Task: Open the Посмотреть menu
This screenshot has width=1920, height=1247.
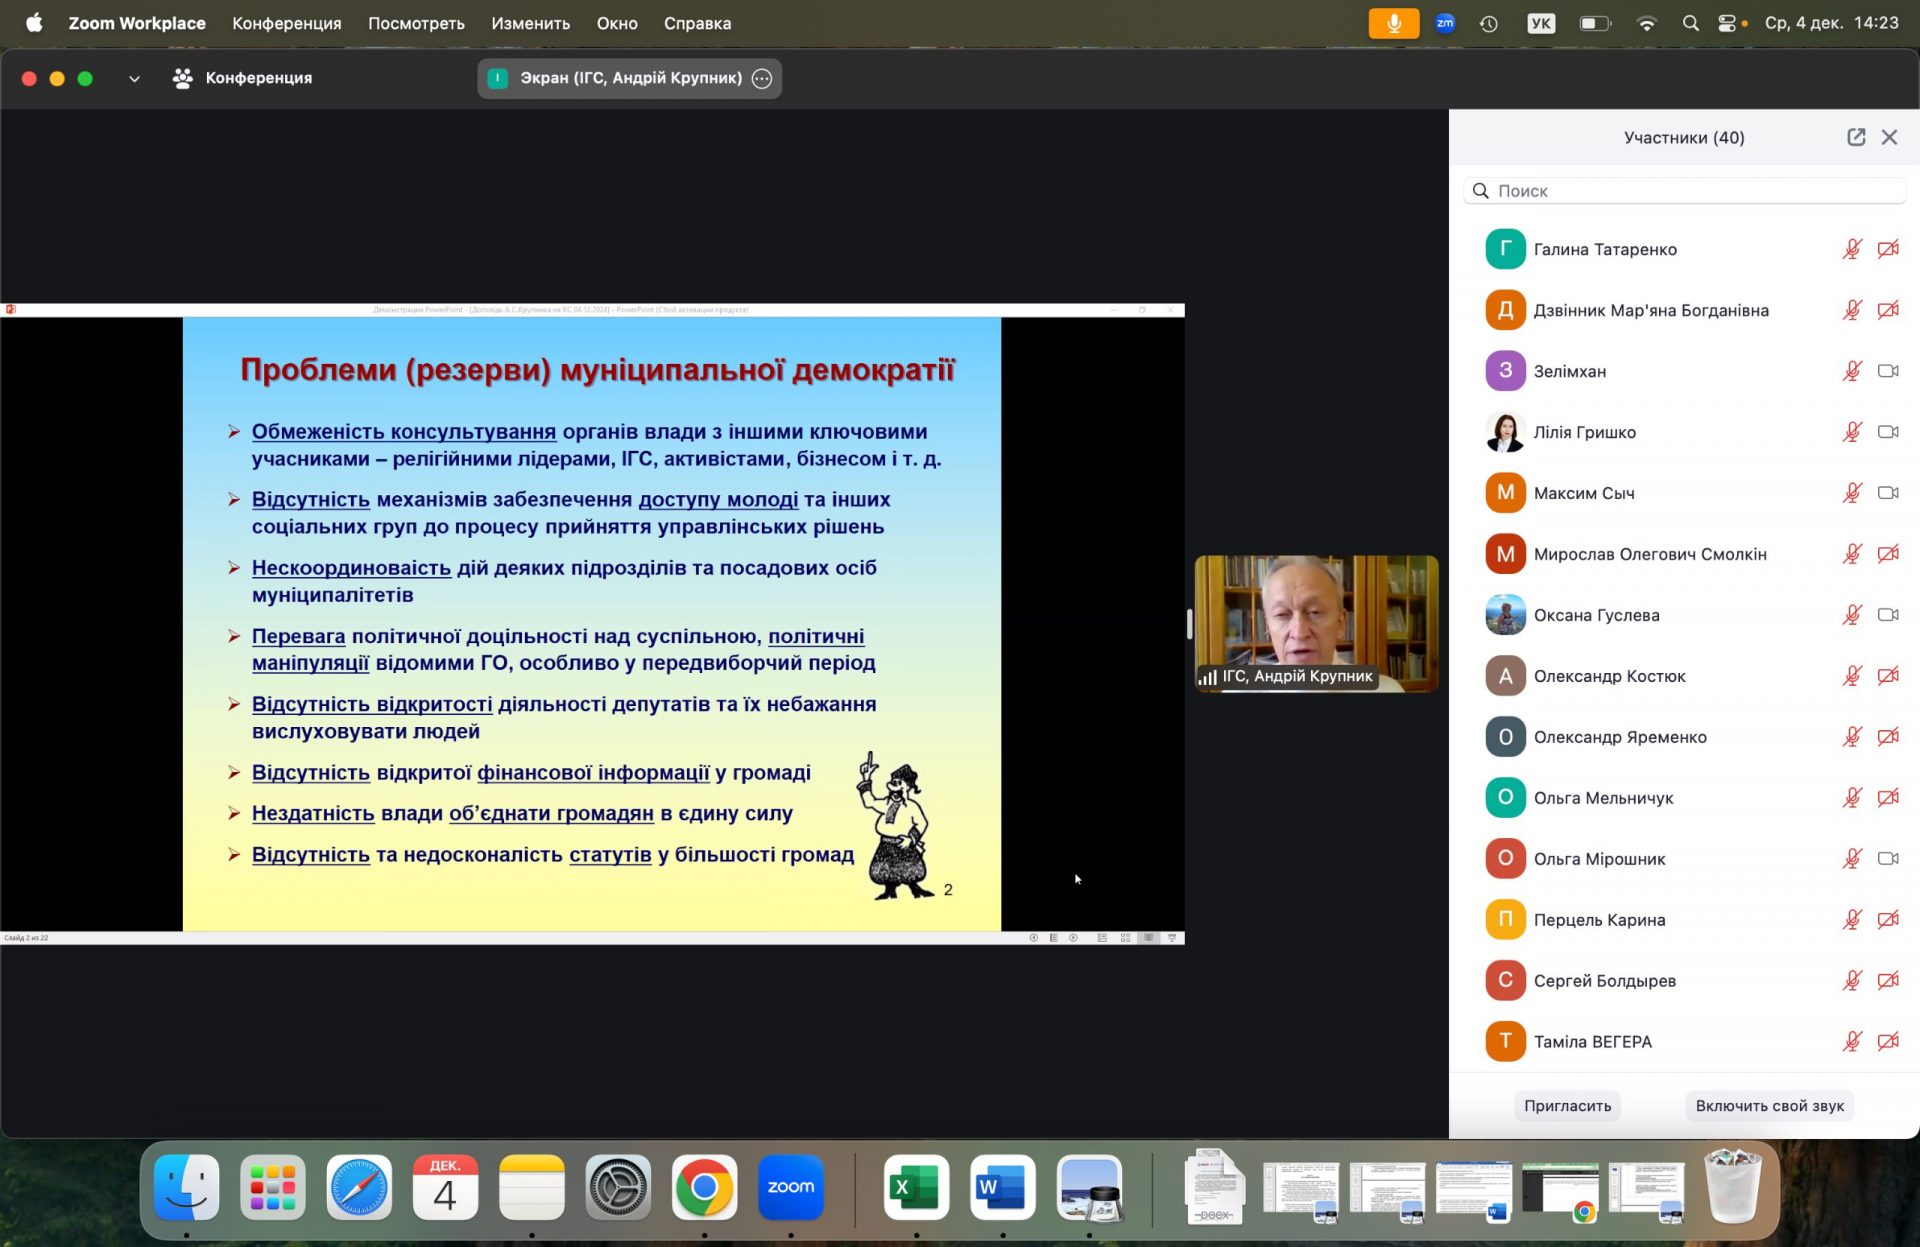Action: (x=416, y=23)
